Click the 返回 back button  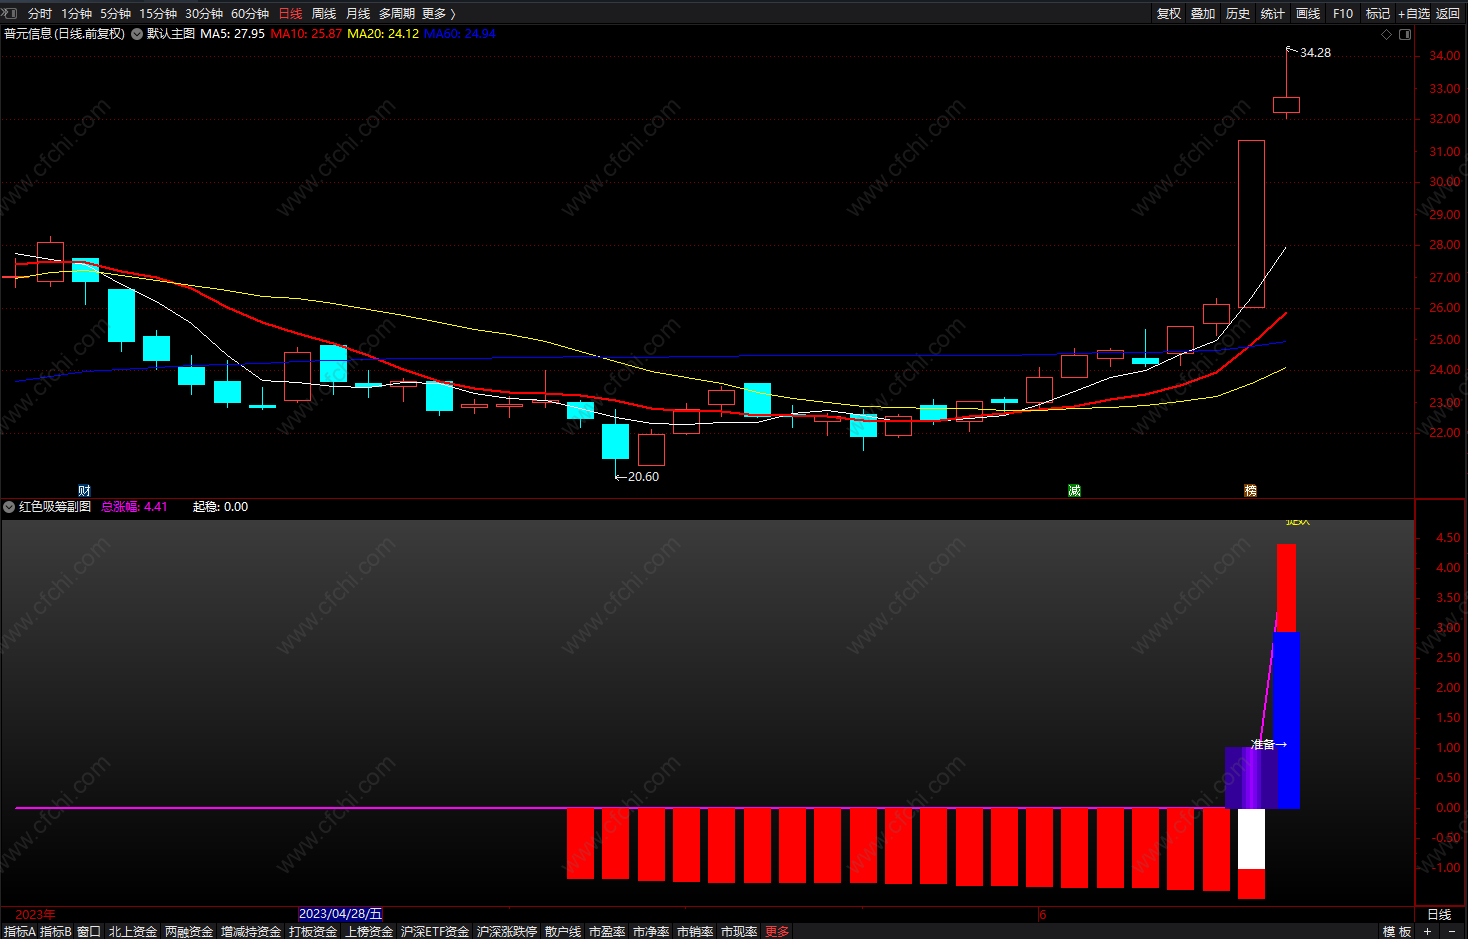pyautogui.click(x=1448, y=13)
